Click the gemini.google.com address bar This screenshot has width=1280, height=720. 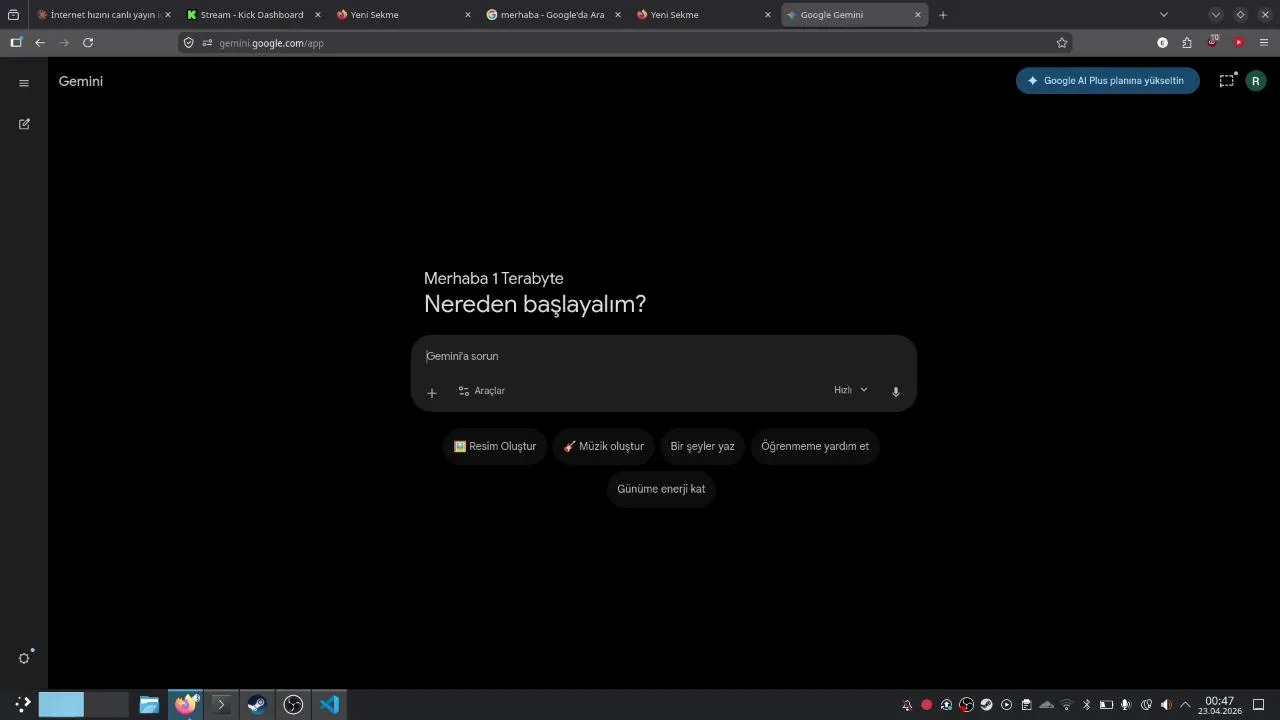coord(625,43)
